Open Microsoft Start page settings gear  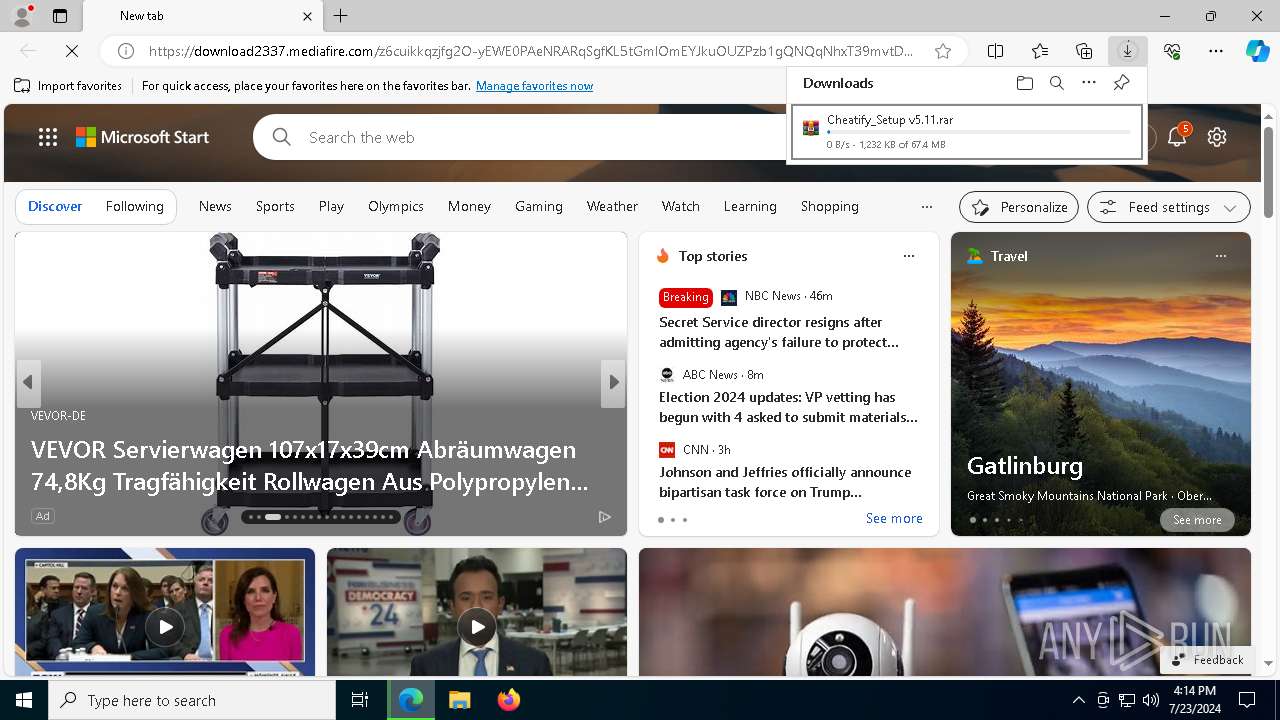pos(1217,137)
